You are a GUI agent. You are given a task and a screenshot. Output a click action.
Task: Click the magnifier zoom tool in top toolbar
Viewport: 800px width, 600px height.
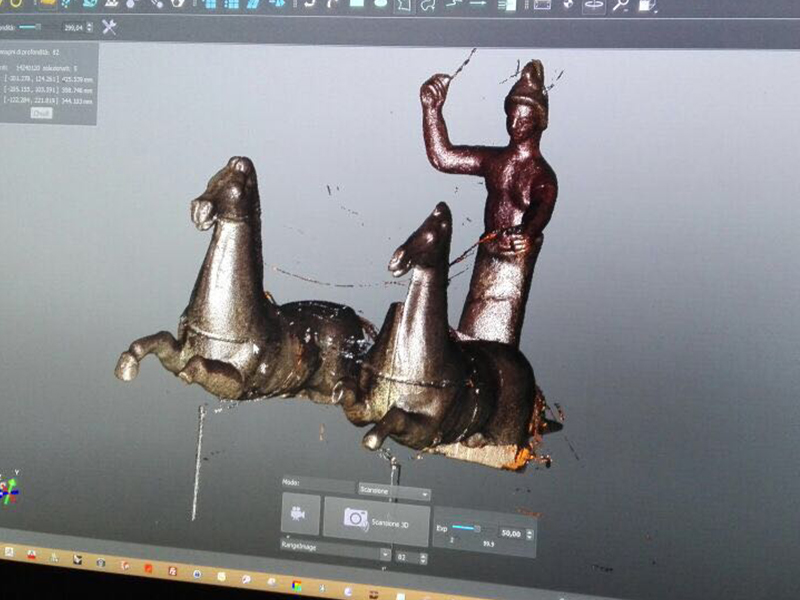621,5
